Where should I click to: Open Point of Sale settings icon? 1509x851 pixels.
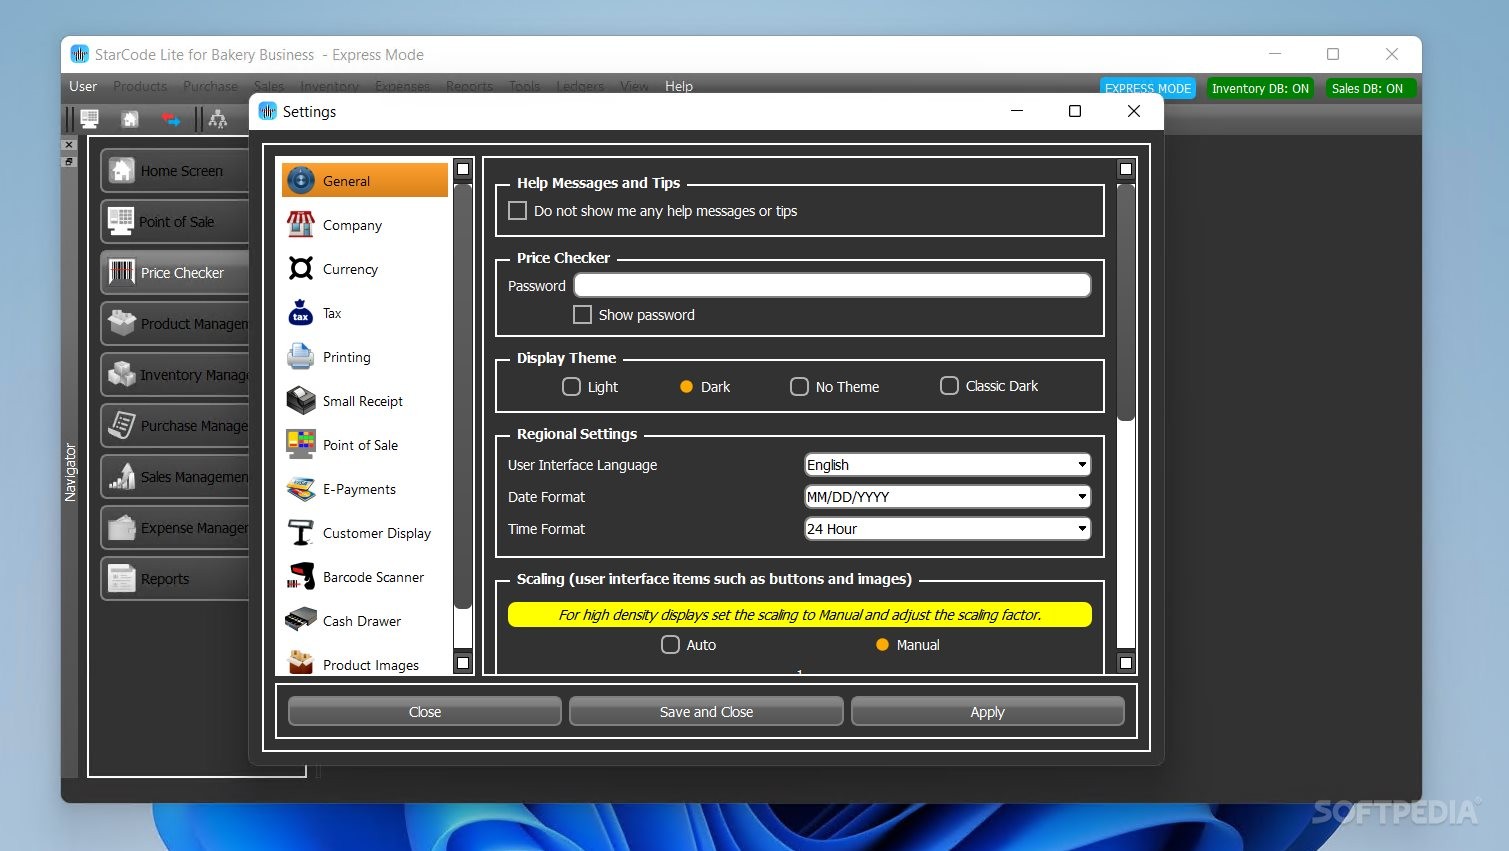click(x=301, y=445)
